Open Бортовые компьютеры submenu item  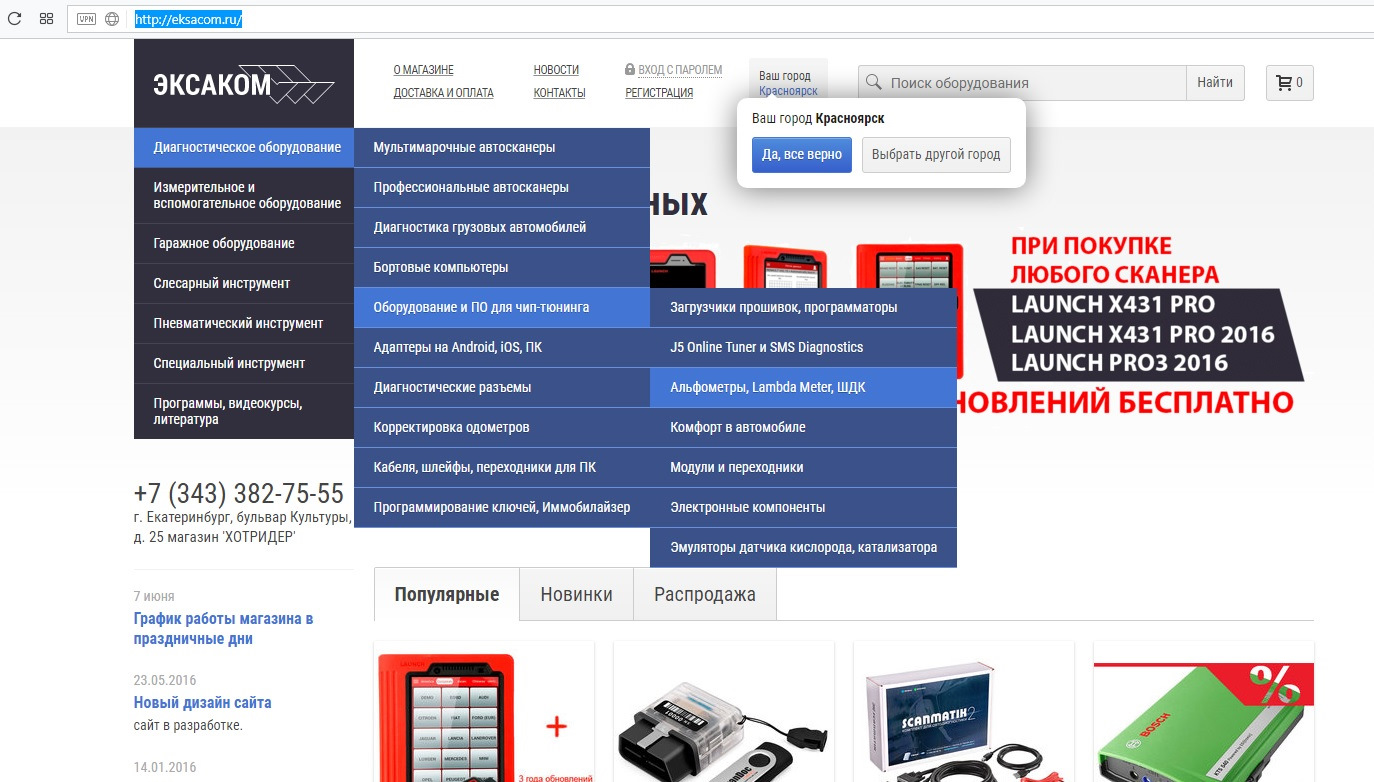[x=502, y=268]
